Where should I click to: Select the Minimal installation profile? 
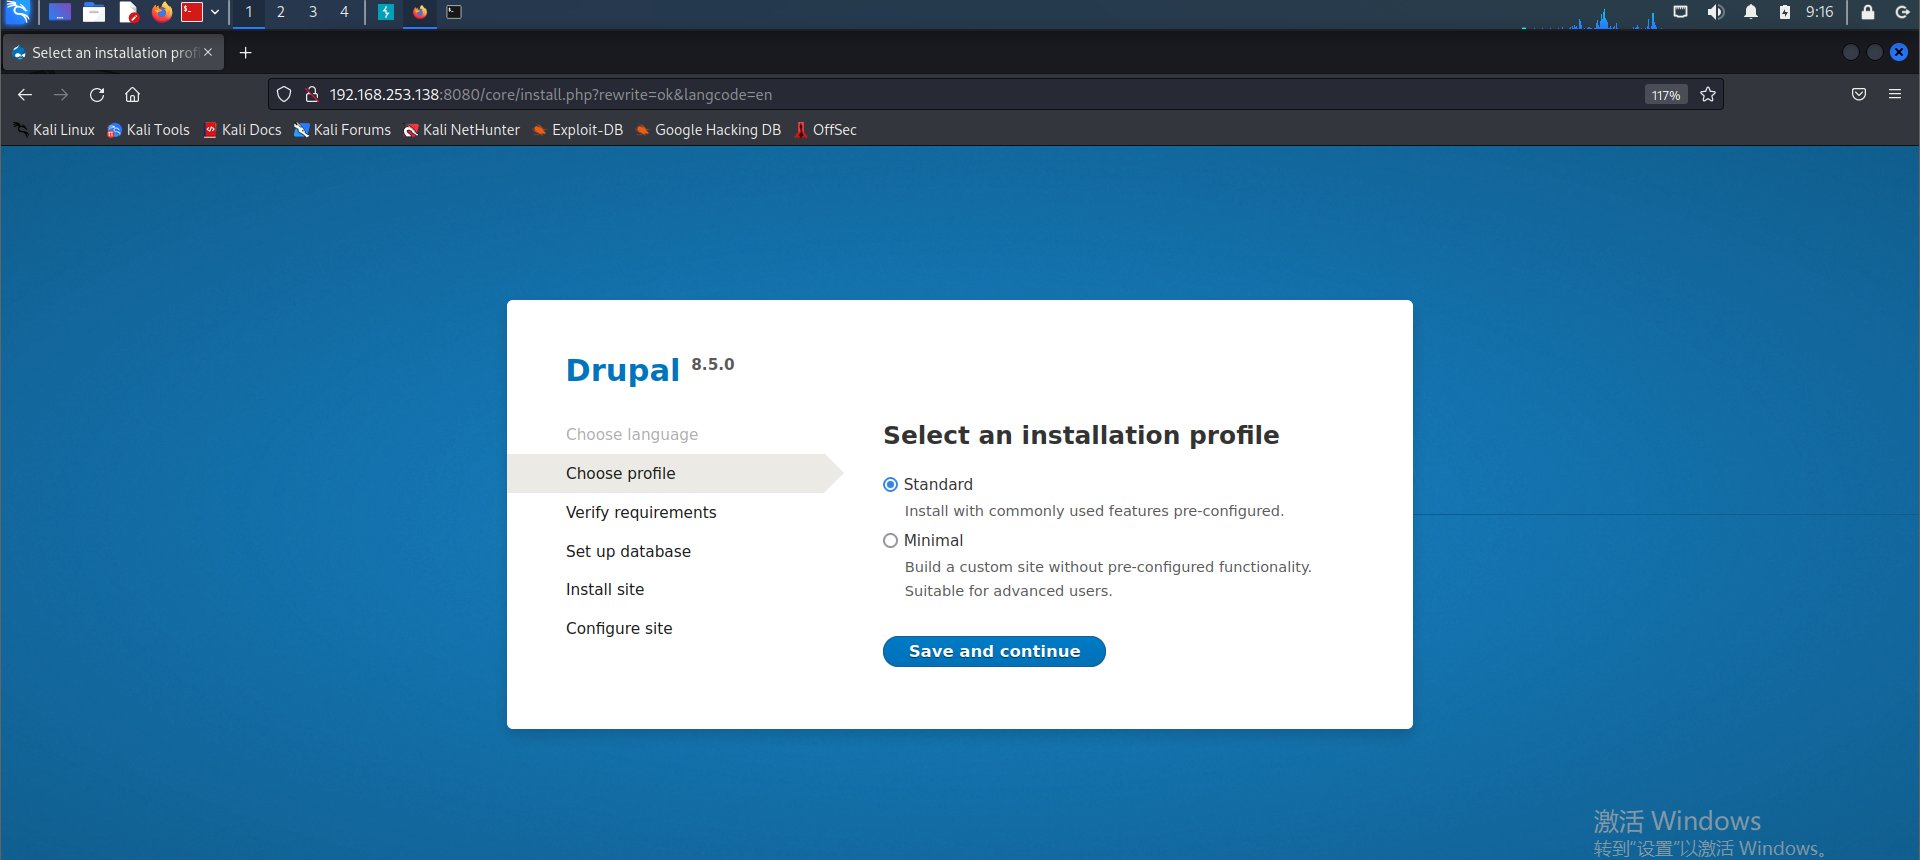pos(890,540)
